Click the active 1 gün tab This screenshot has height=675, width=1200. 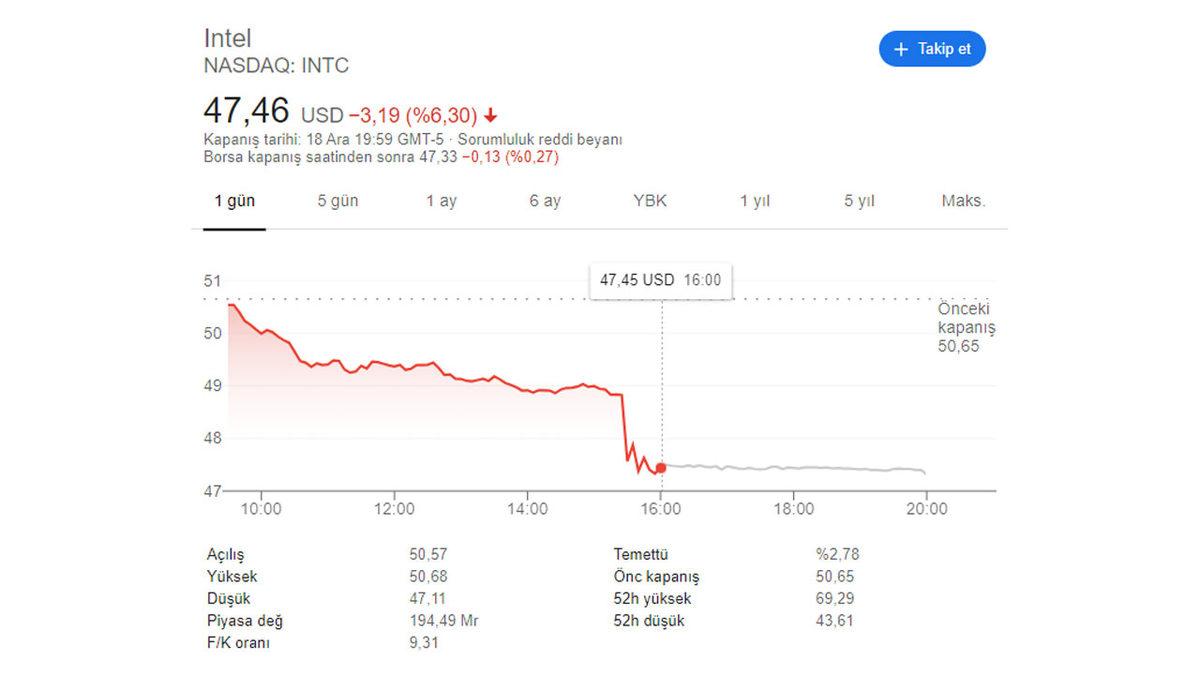click(x=236, y=200)
